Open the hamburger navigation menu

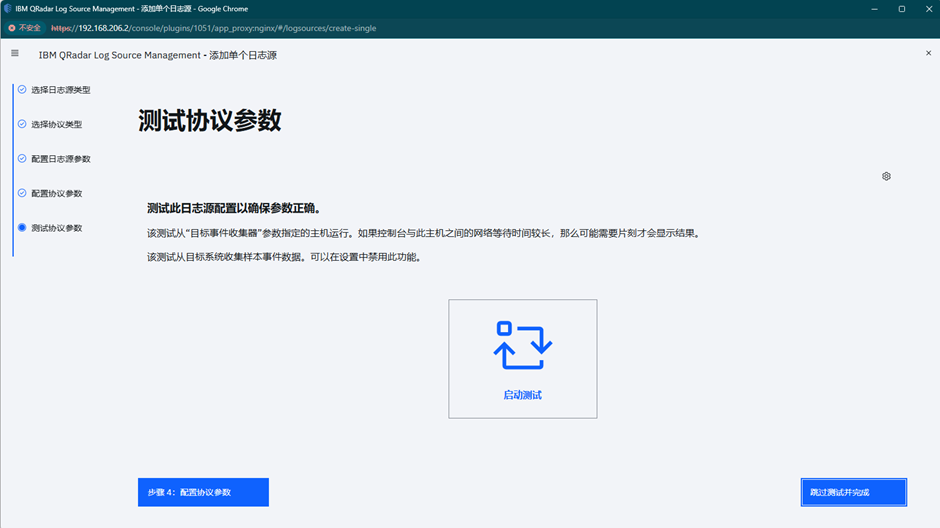click(15, 54)
